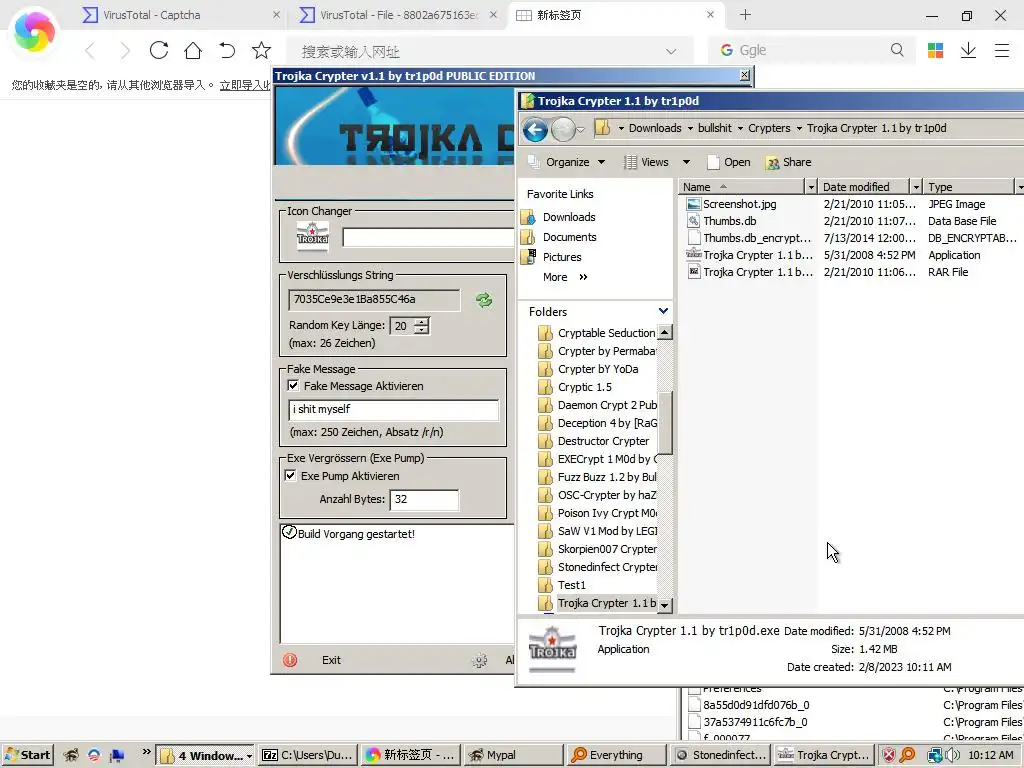Click Share in Explorer toolbar
1024x768 pixels.
[x=788, y=162]
